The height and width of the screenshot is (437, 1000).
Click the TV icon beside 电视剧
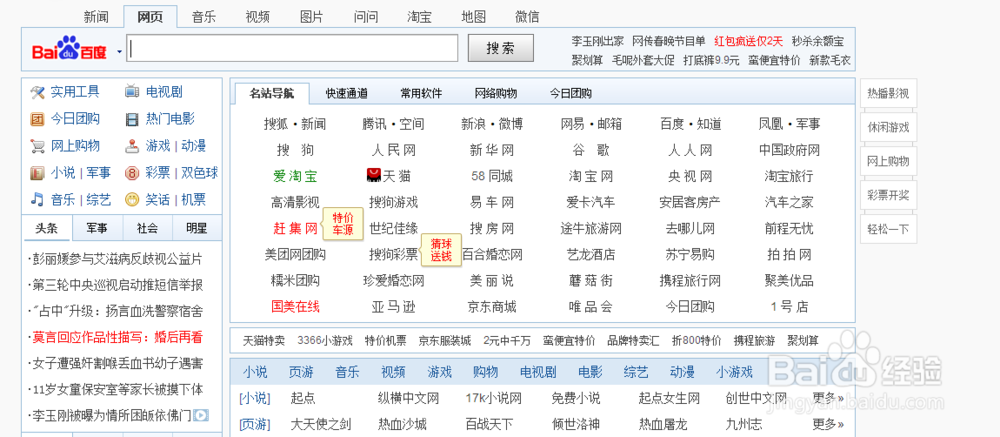coord(132,92)
